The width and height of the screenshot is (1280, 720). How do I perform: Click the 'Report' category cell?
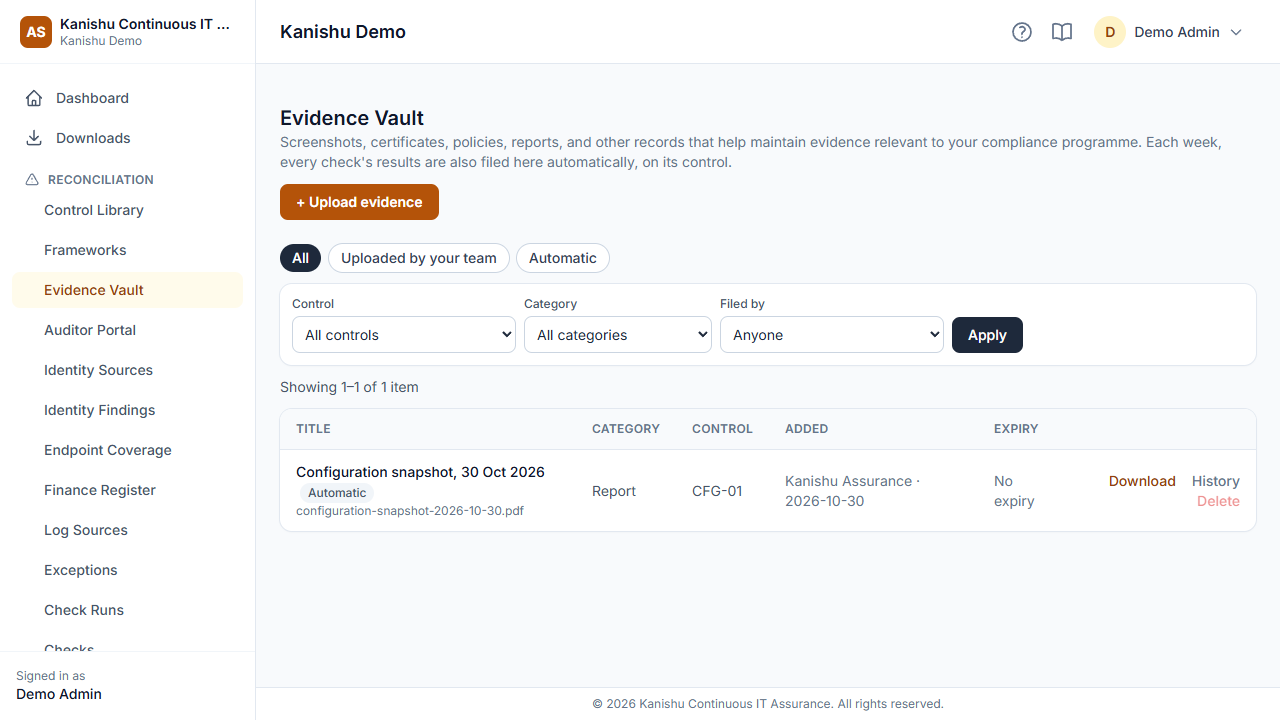coord(614,491)
